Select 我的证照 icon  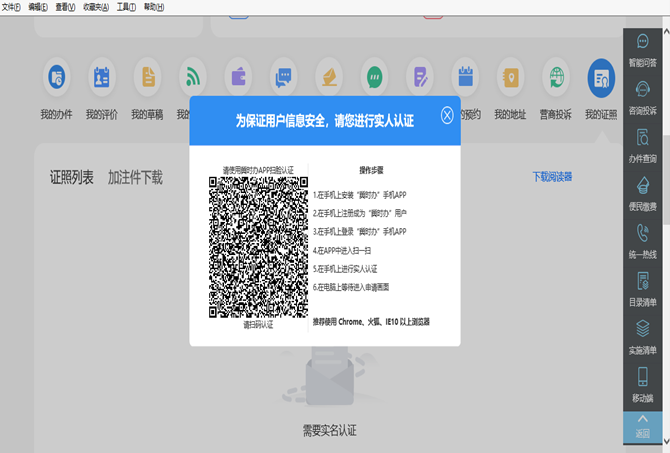pos(601,77)
